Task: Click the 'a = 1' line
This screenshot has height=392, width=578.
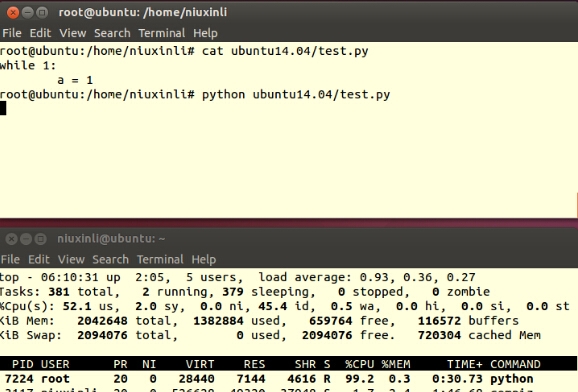Action: coord(75,80)
